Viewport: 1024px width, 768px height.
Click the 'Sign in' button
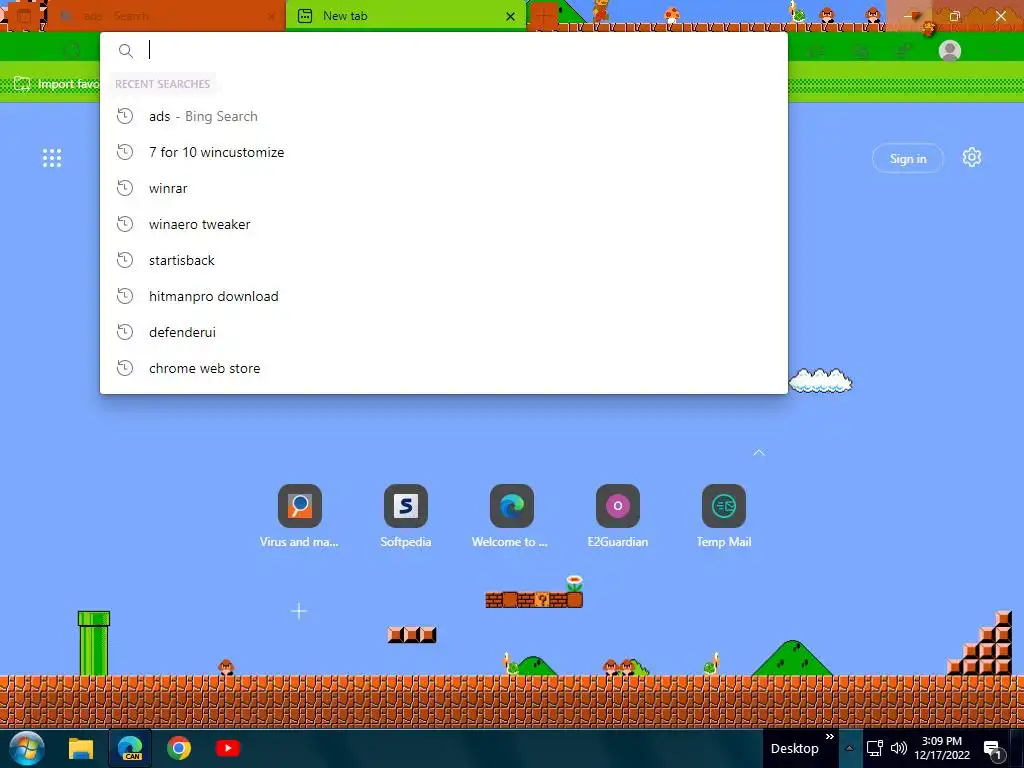908,159
